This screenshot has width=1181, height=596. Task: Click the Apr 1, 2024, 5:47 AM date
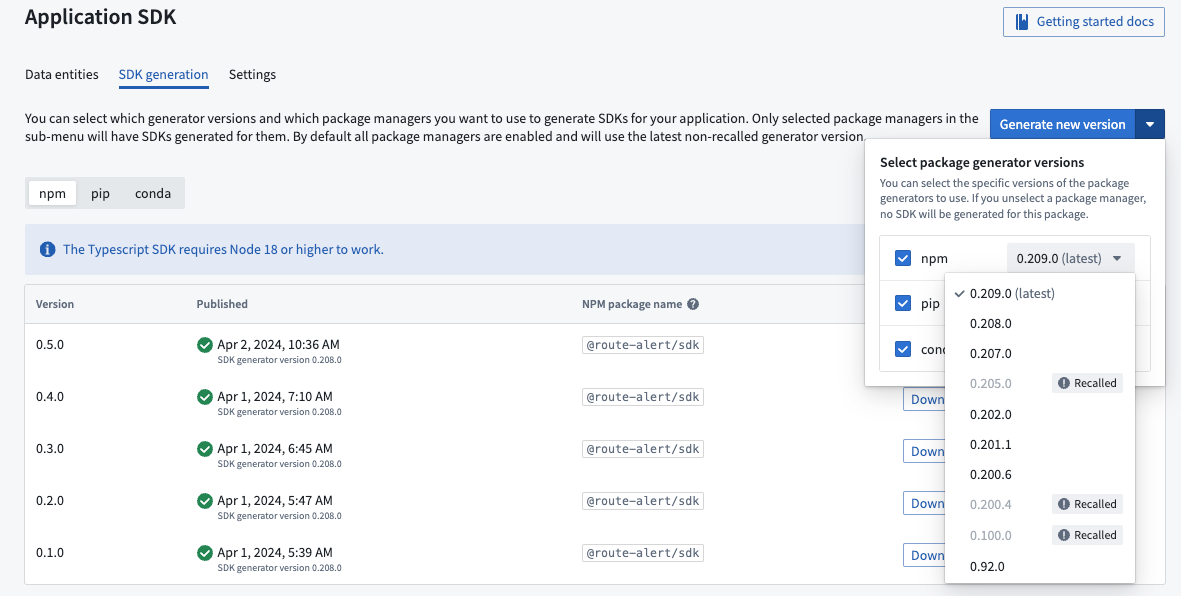tap(275, 500)
